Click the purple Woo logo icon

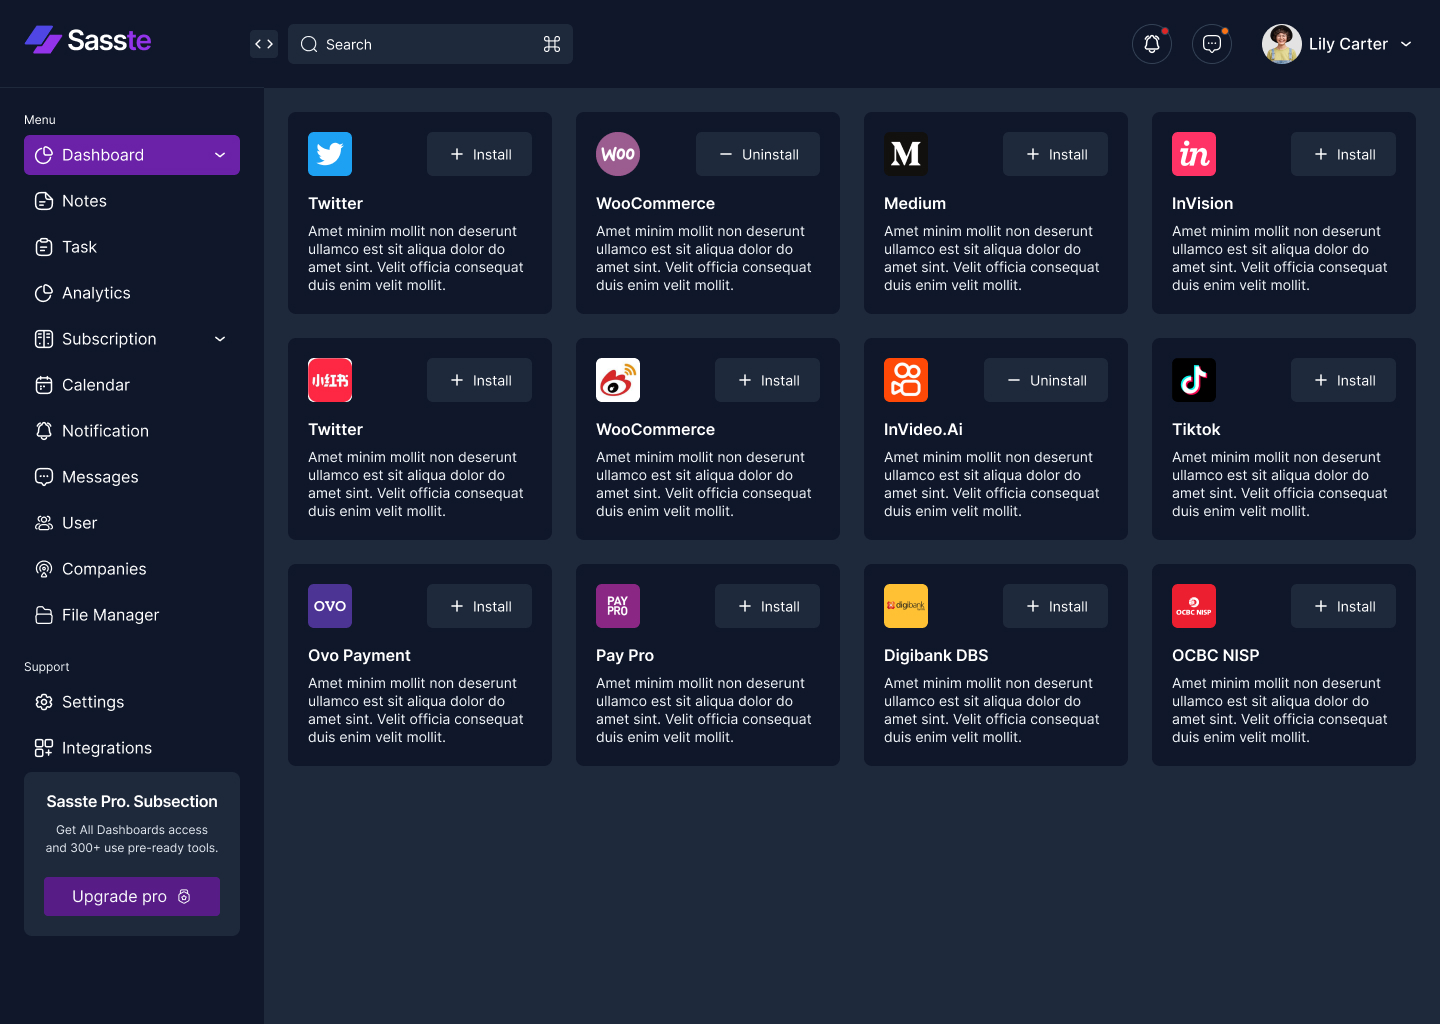click(618, 154)
